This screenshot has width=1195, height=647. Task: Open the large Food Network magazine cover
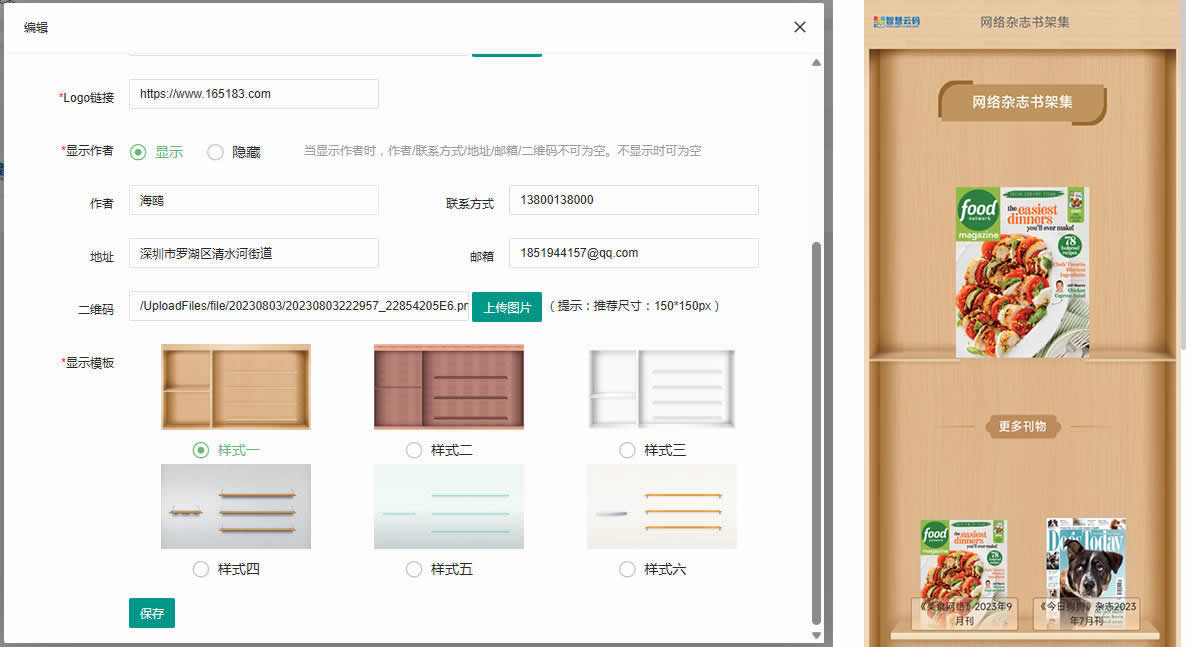coord(1021,272)
